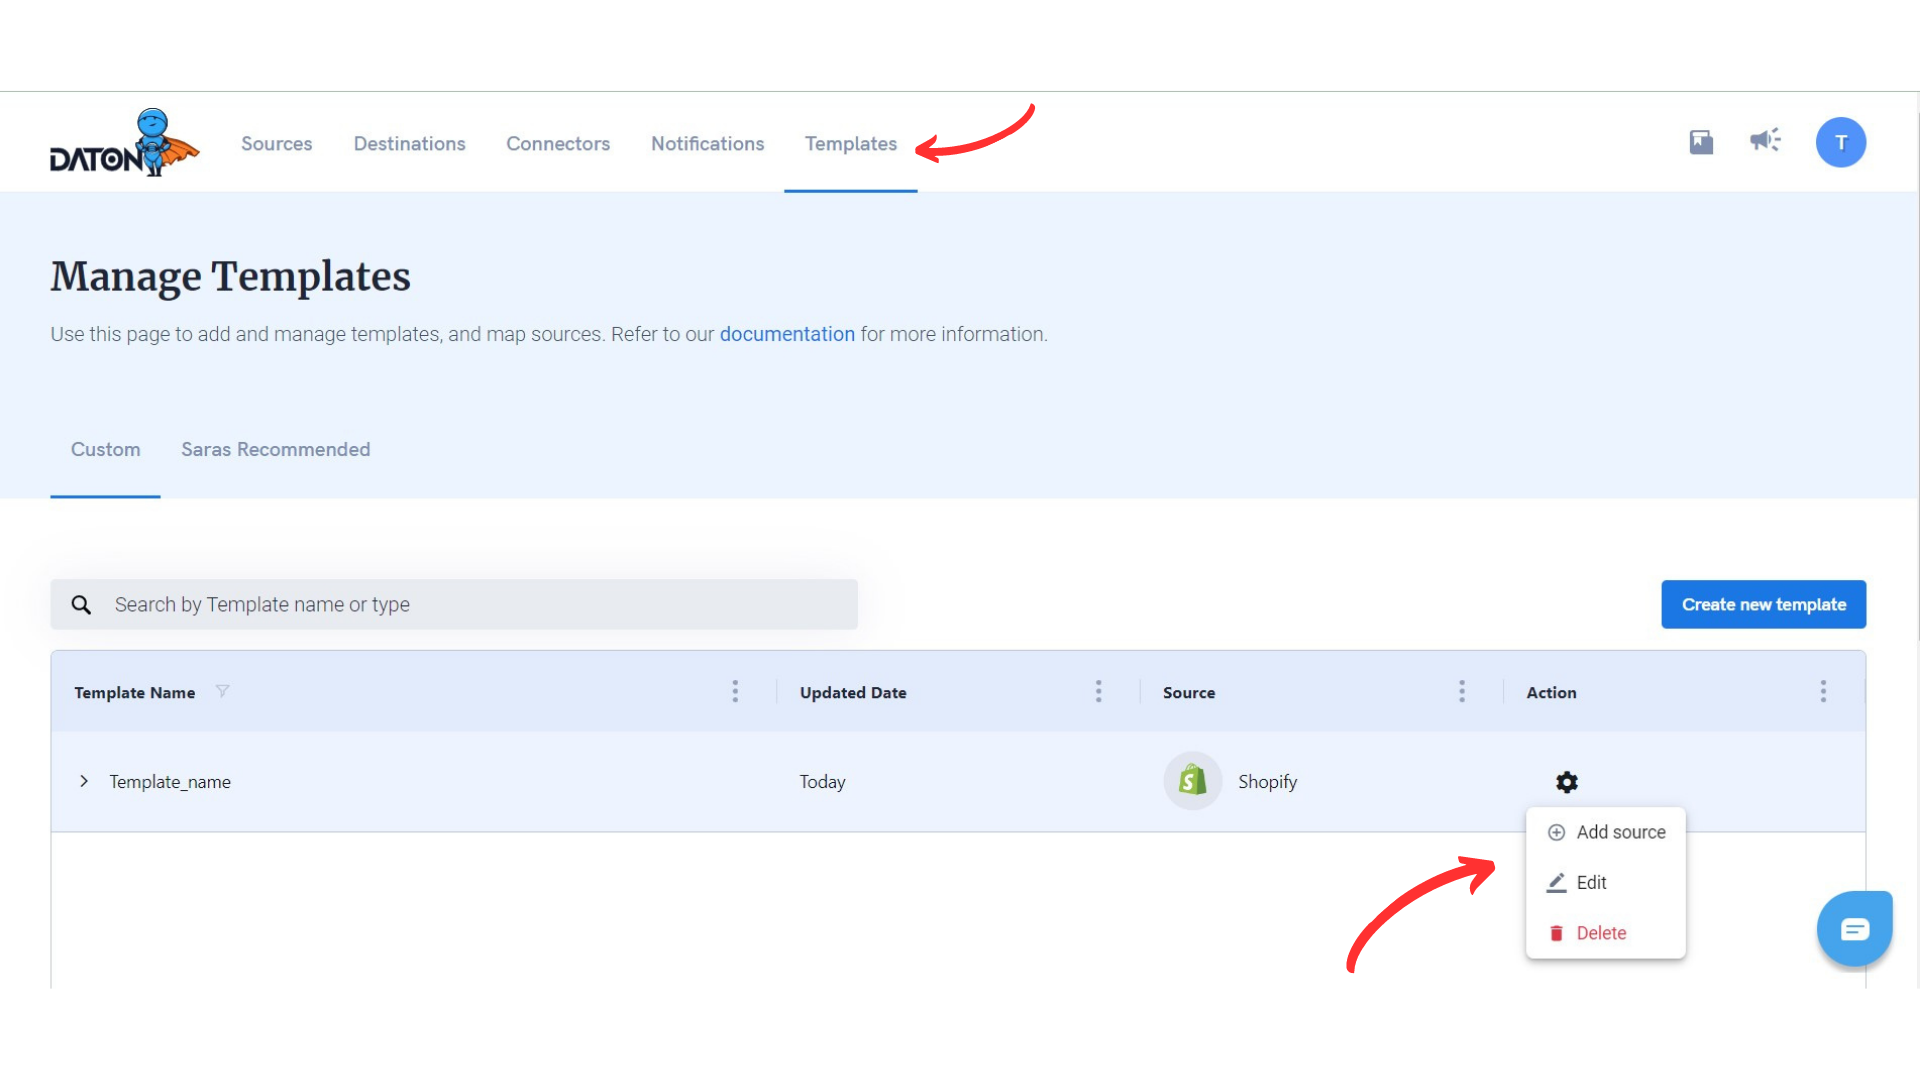Open the announcements megaphone icon

(x=1765, y=140)
